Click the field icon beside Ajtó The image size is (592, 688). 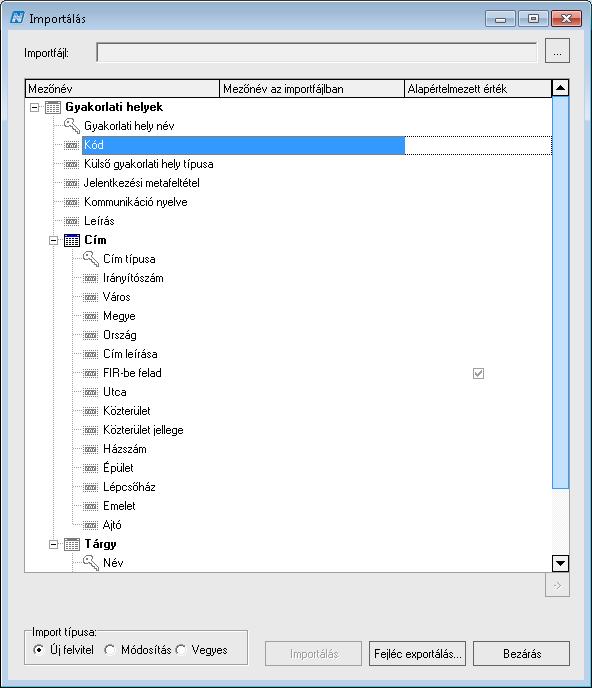[90, 525]
